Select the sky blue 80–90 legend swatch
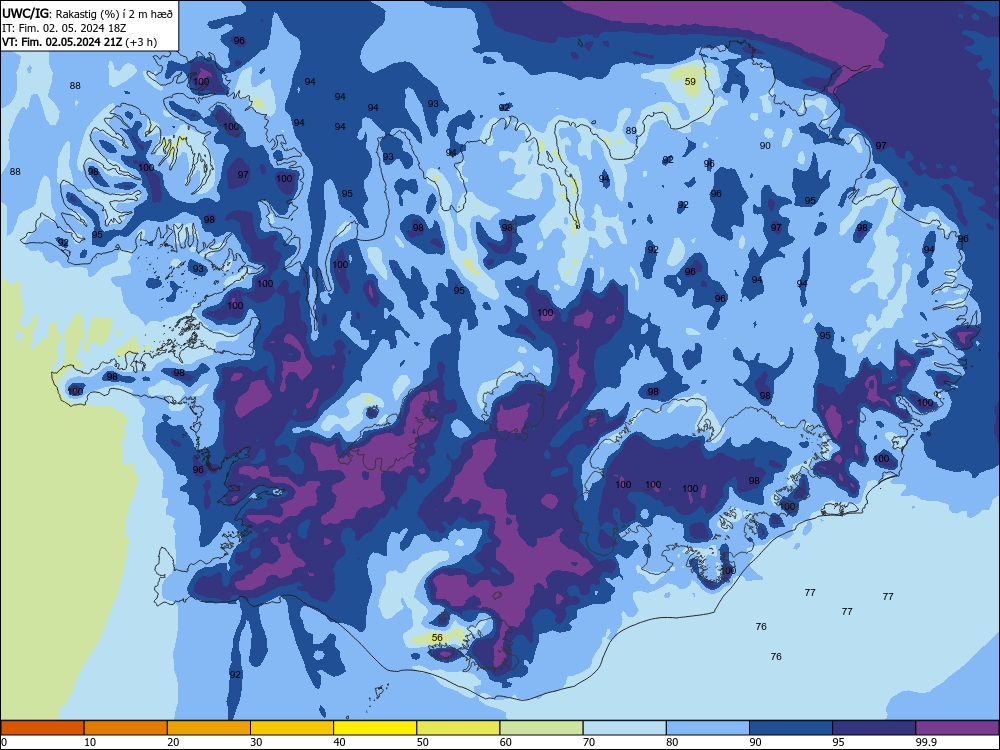1000x750 pixels. pyautogui.click(x=708, y=728)
